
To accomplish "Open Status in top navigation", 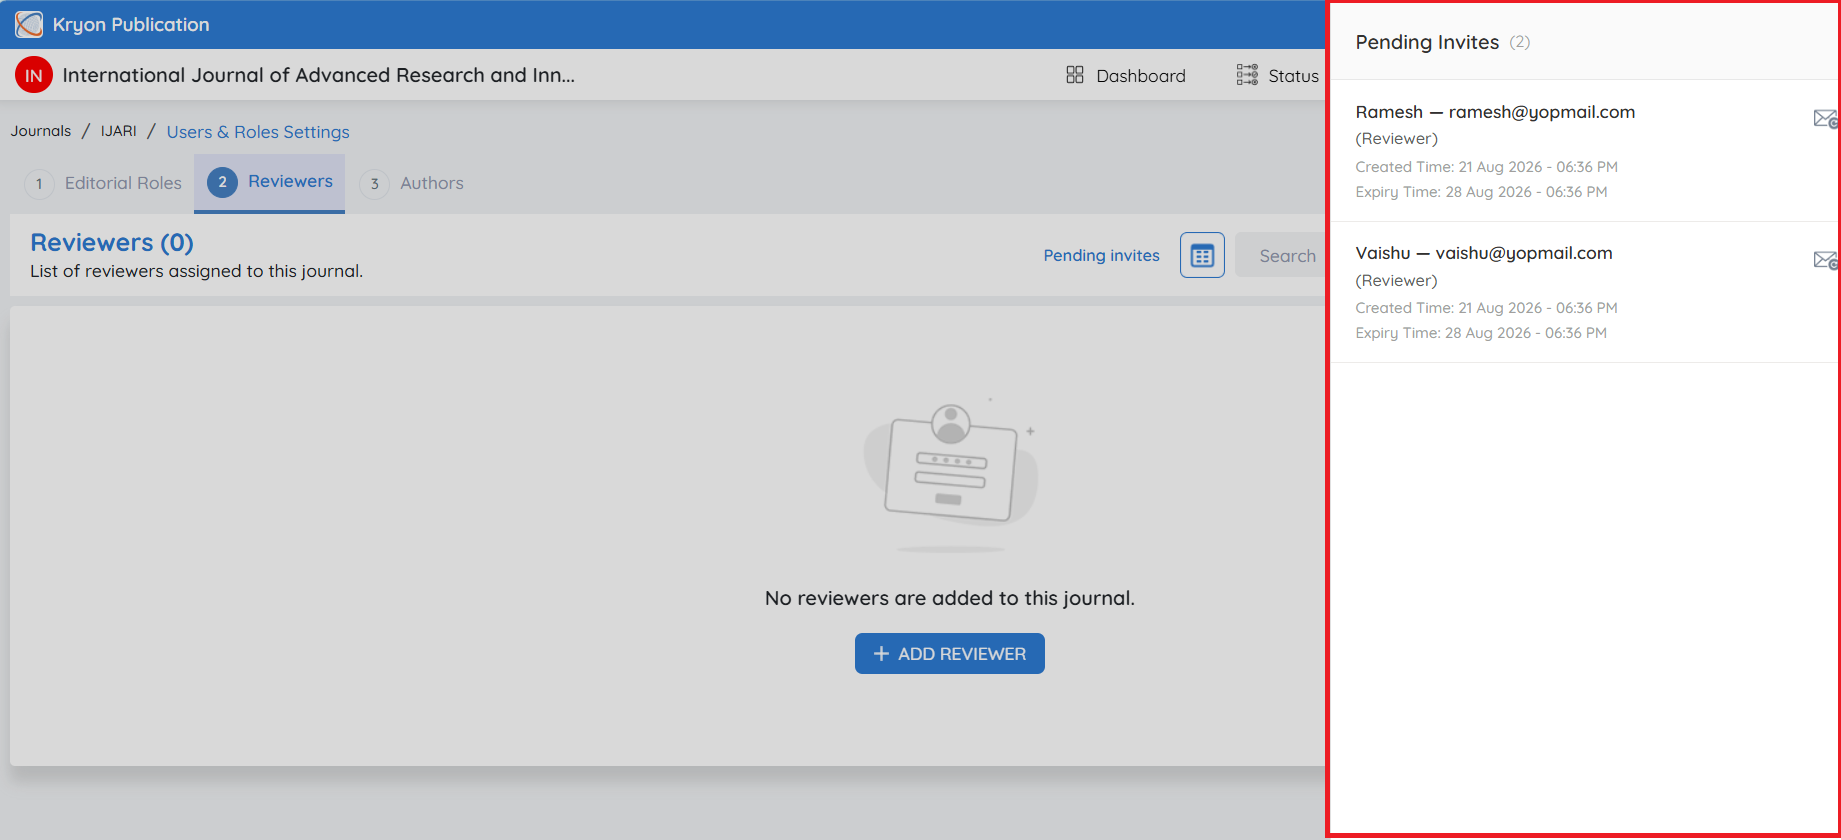I will (1278, 76).
